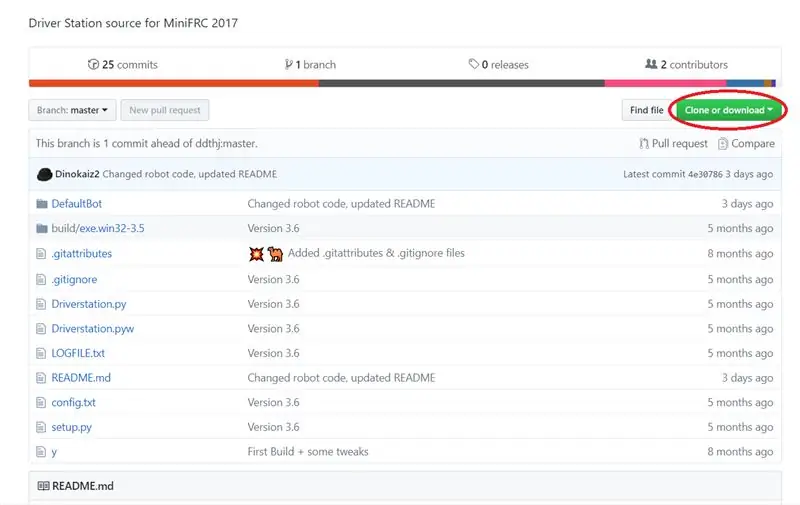Click '3 days ago' on DefaultBot row
The image size is (800, 505).
[x=747, y=204]
